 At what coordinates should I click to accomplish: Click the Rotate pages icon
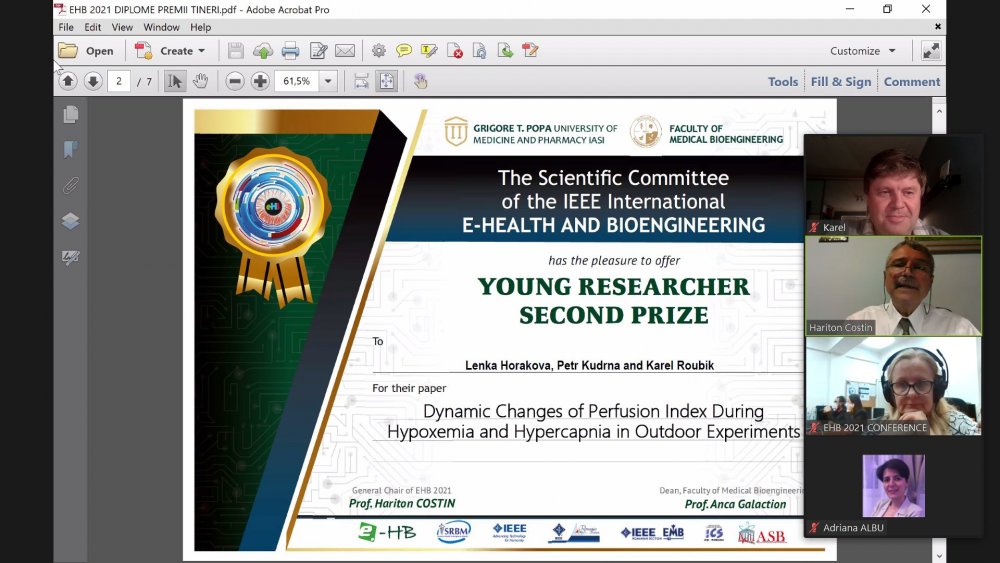(480, 50)
